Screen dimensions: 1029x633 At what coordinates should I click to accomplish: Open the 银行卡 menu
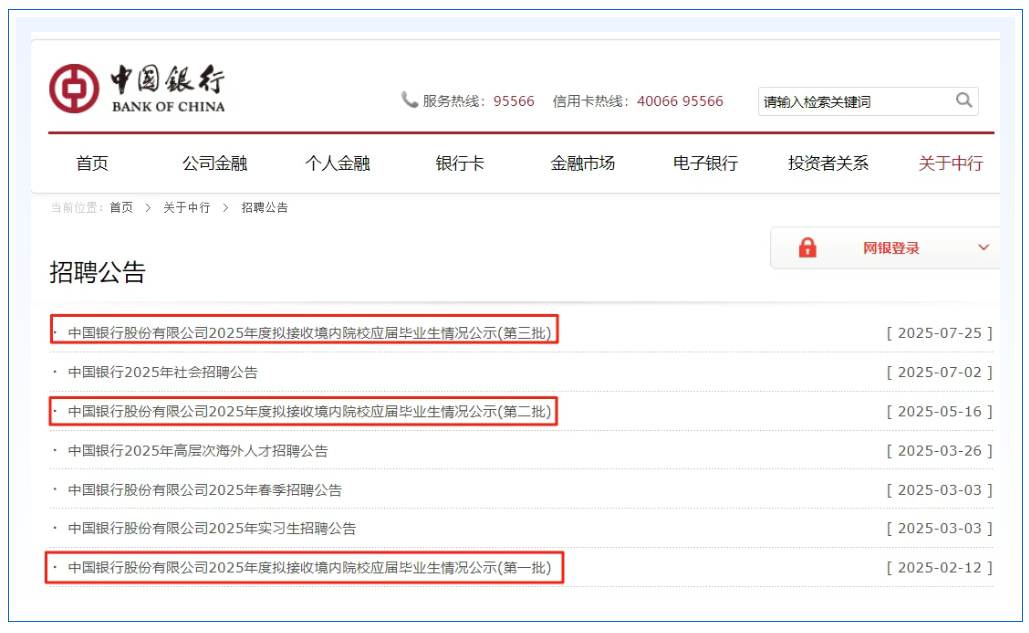460,163
